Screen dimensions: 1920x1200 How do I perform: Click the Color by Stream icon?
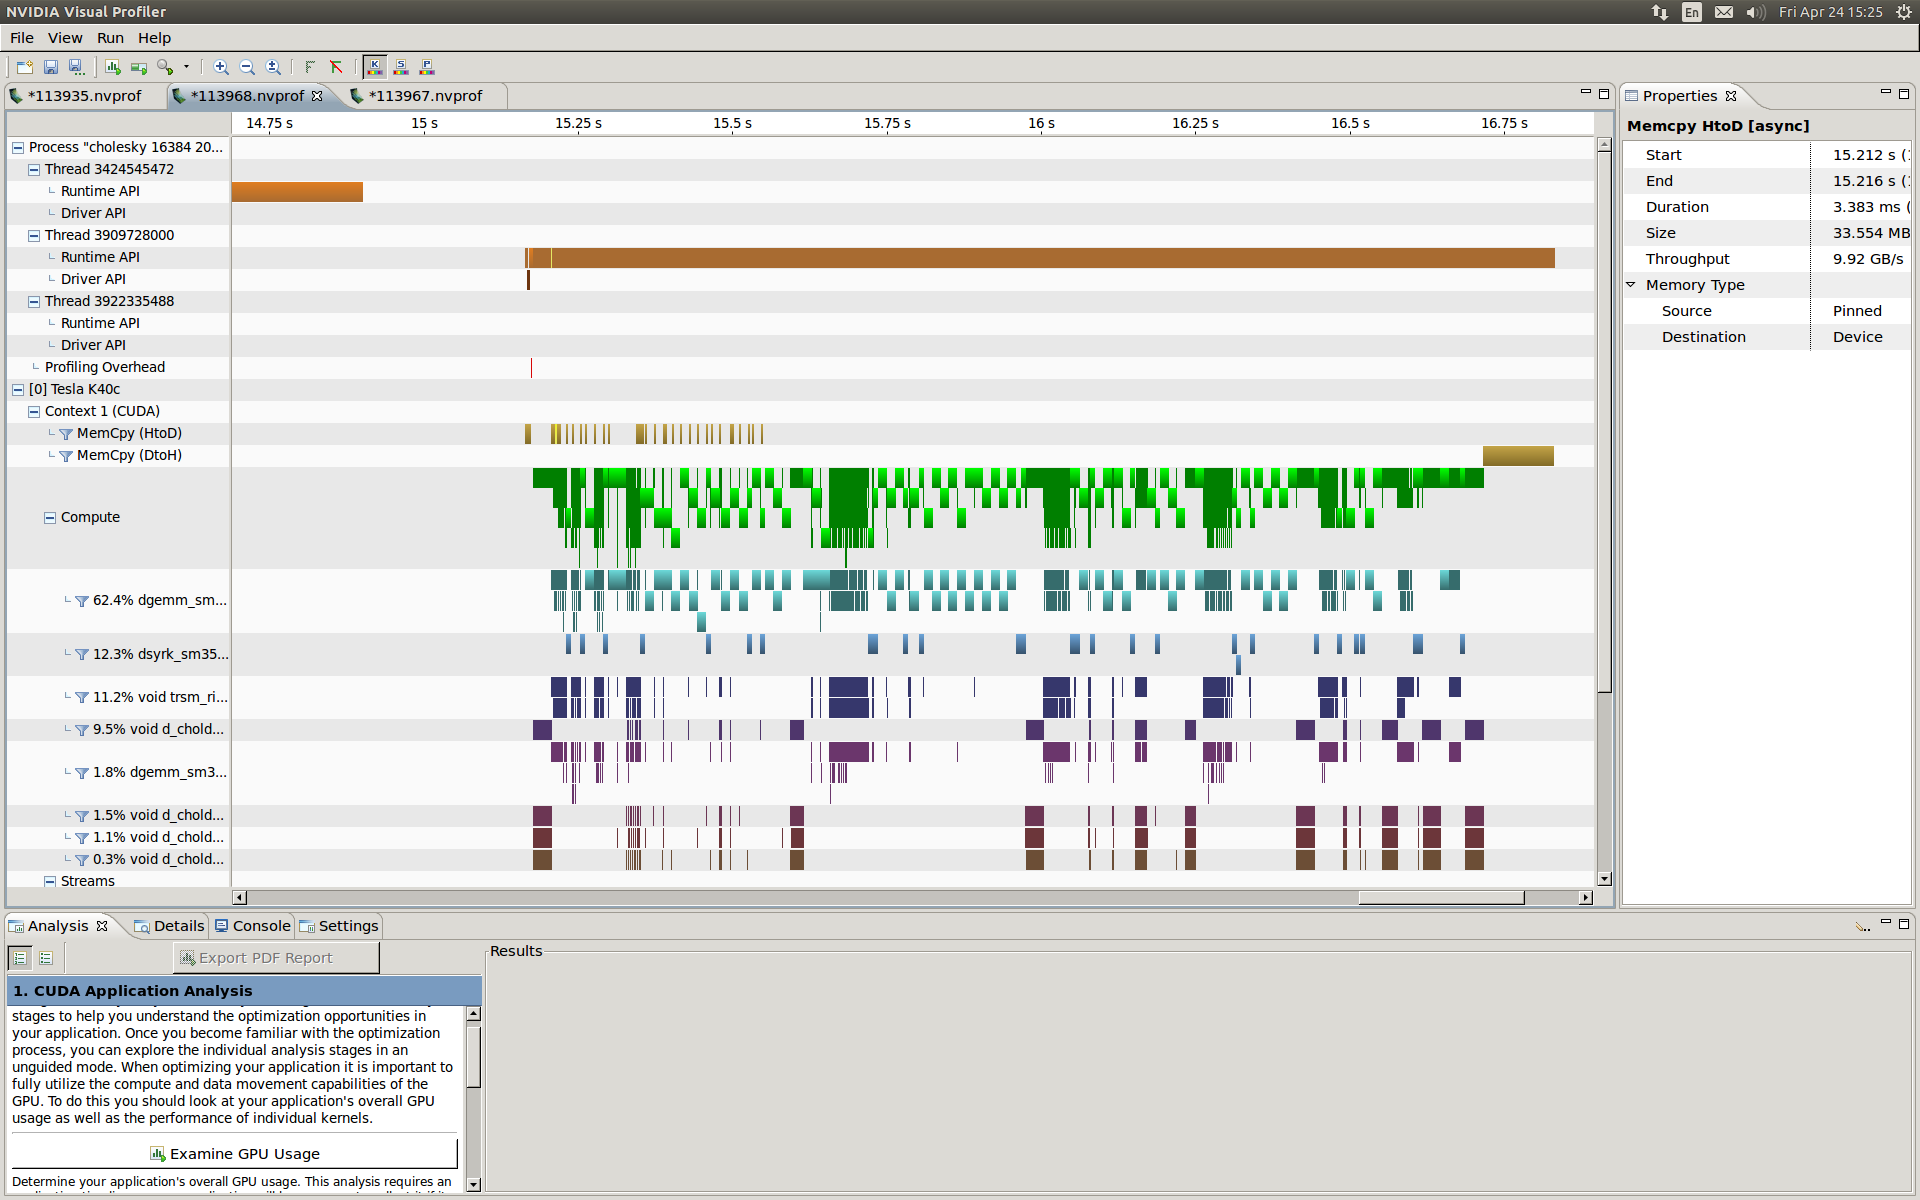(x=401, y=67)
